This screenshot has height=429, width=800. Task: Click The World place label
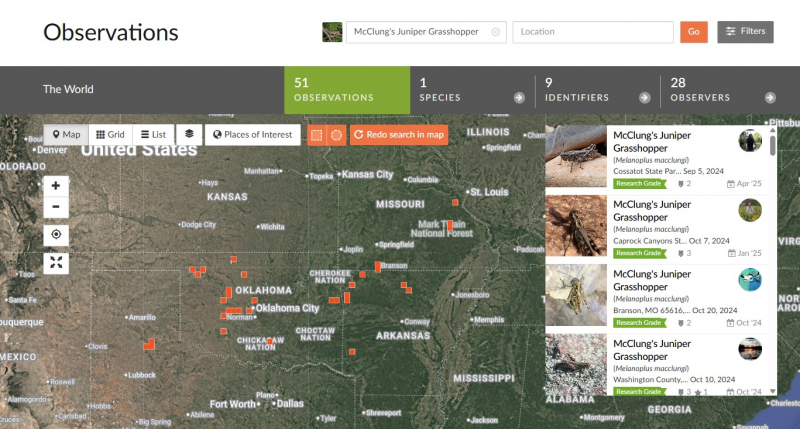tap(68, 89)
